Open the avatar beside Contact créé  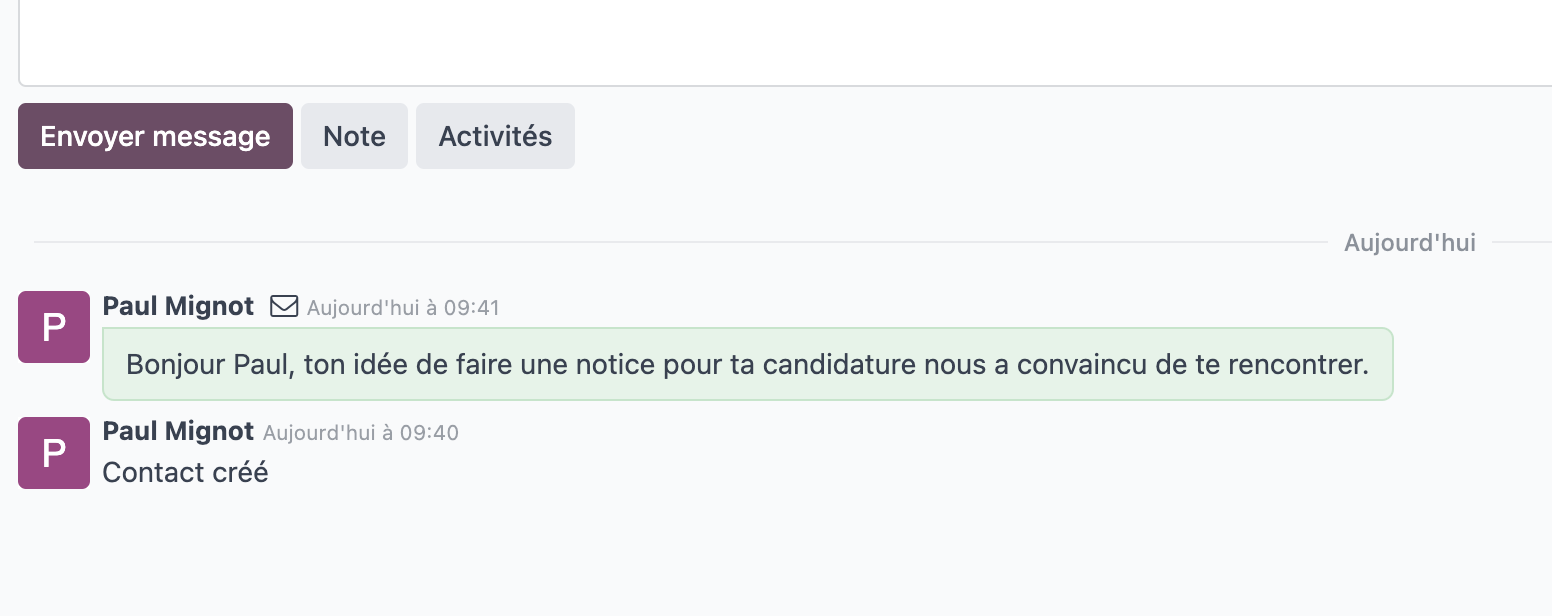click(x=54, y=453)
